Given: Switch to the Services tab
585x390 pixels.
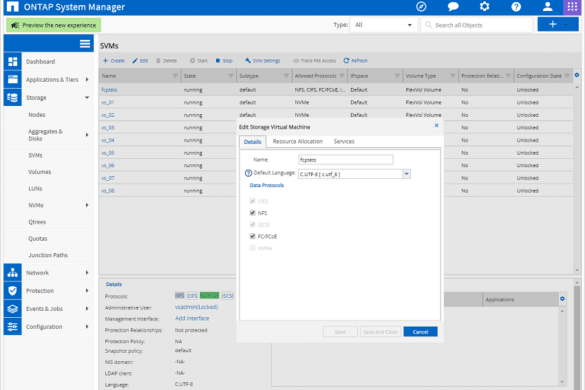Looking at the screenshot, I should [344, 141].
